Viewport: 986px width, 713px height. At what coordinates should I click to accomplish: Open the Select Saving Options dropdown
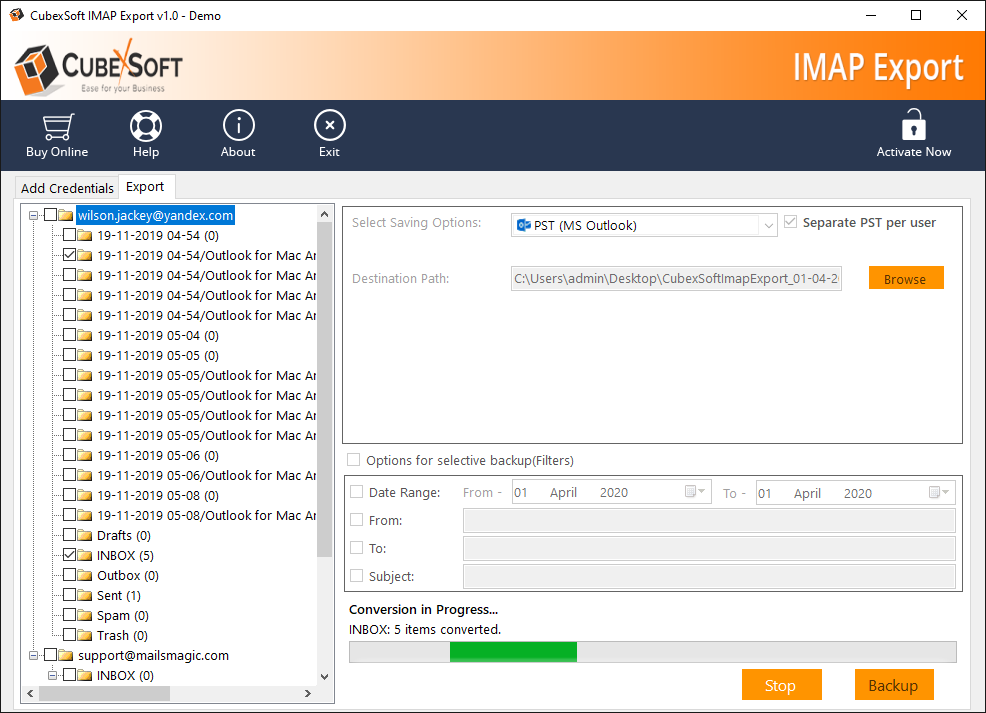pos(768,225)
